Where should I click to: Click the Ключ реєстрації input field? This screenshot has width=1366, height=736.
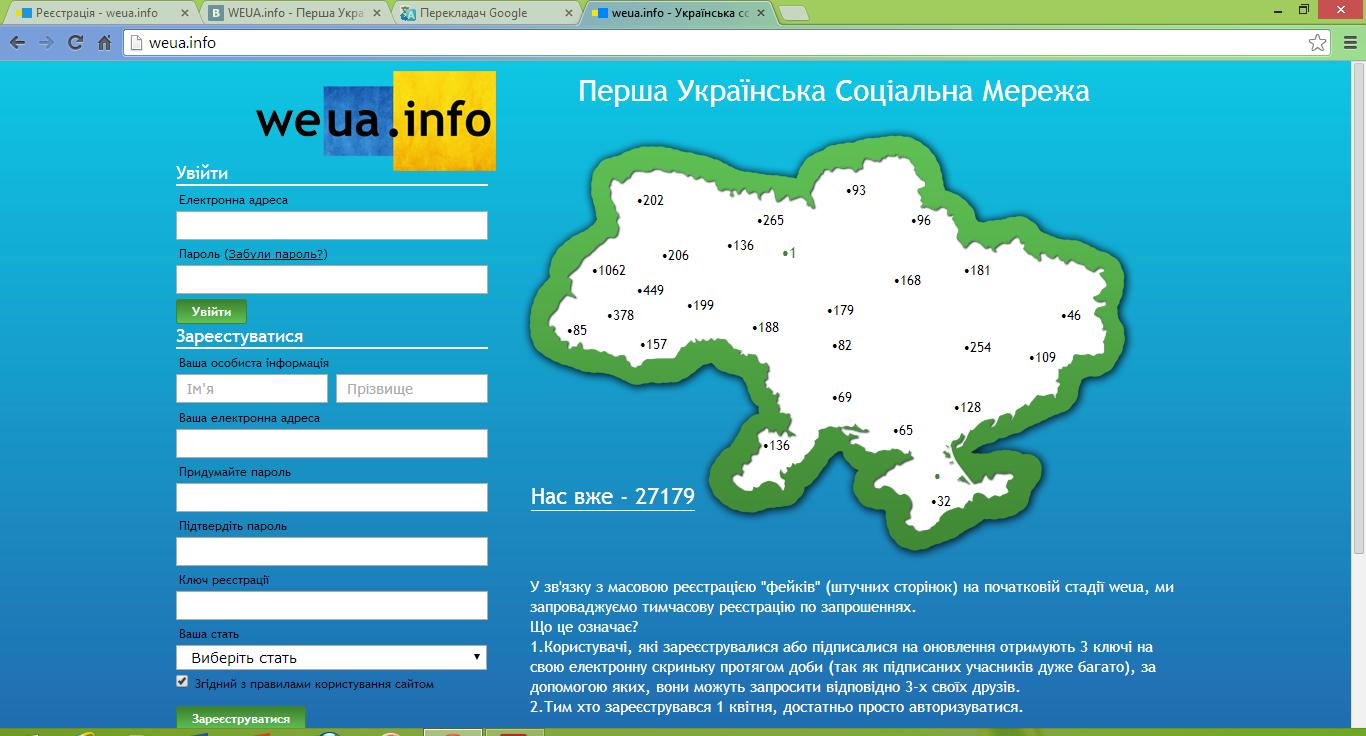point(332,605)
